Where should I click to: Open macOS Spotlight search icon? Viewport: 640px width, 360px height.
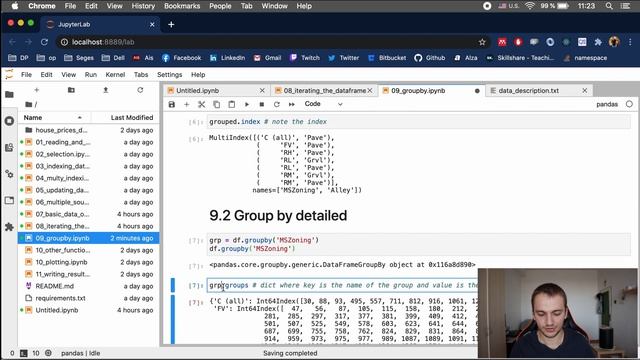[609, 6]
